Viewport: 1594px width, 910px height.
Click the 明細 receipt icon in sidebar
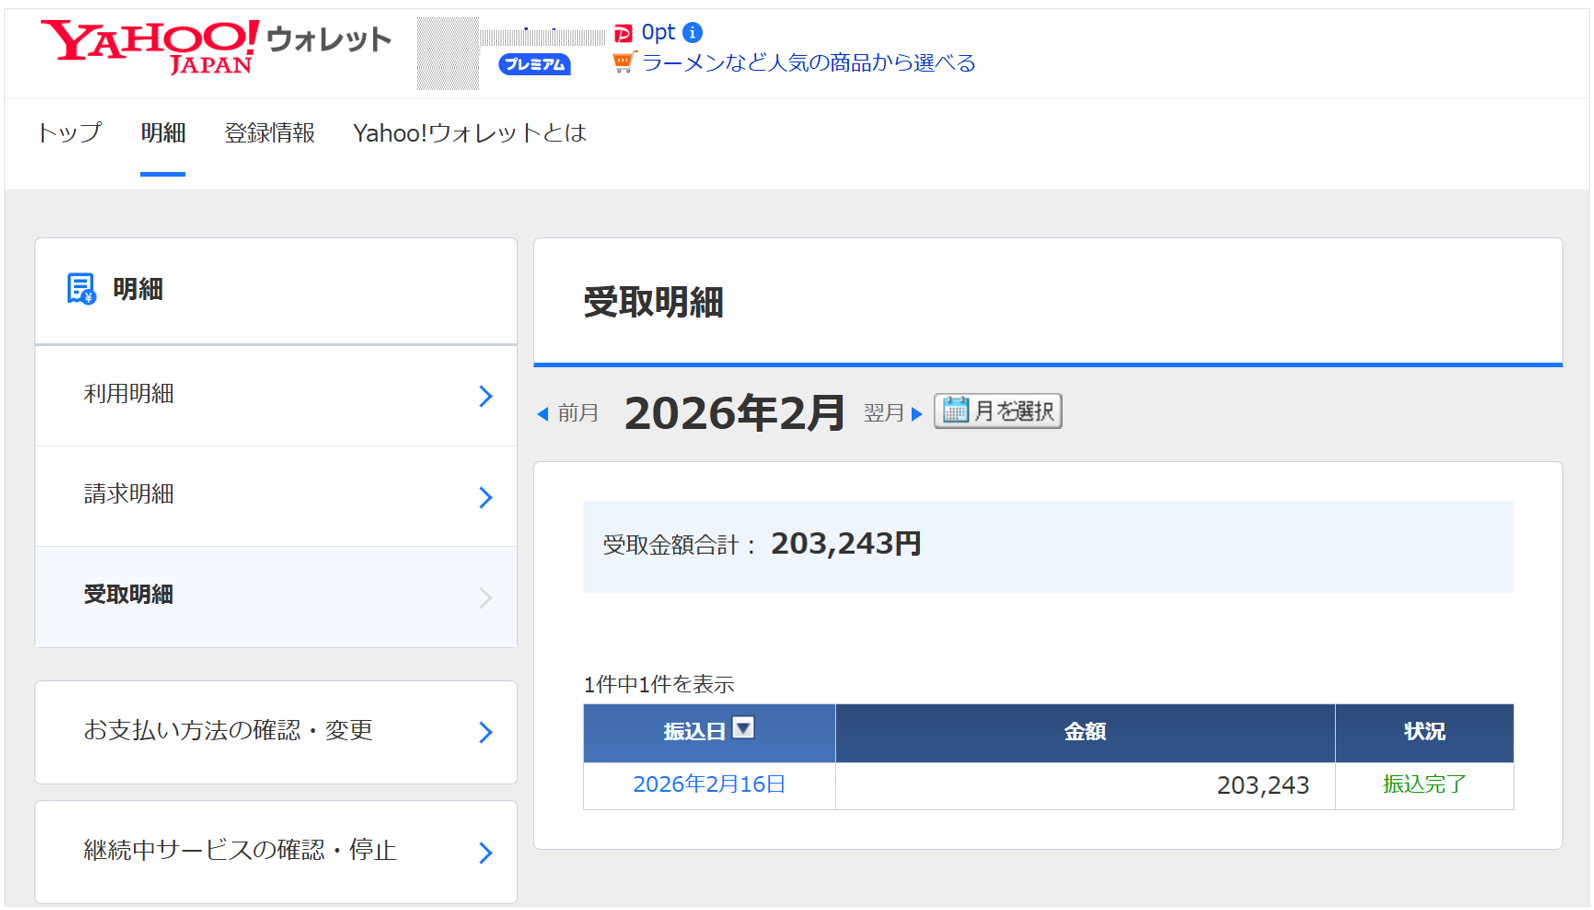click(x=81, y=289)
